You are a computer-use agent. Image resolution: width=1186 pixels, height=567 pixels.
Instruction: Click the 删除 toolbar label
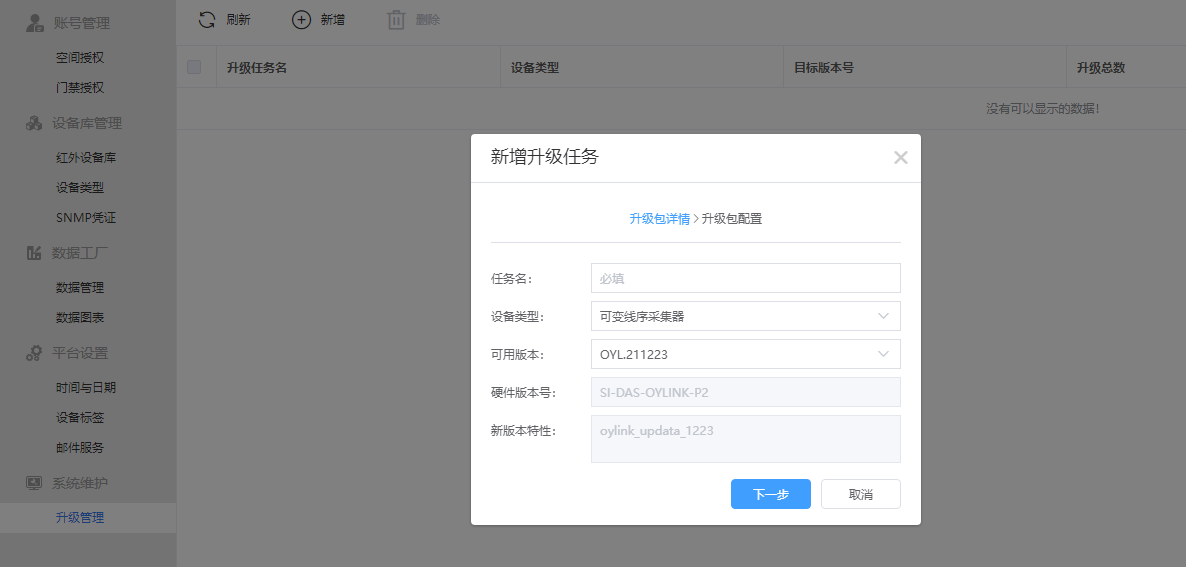(x=427, y=20)
